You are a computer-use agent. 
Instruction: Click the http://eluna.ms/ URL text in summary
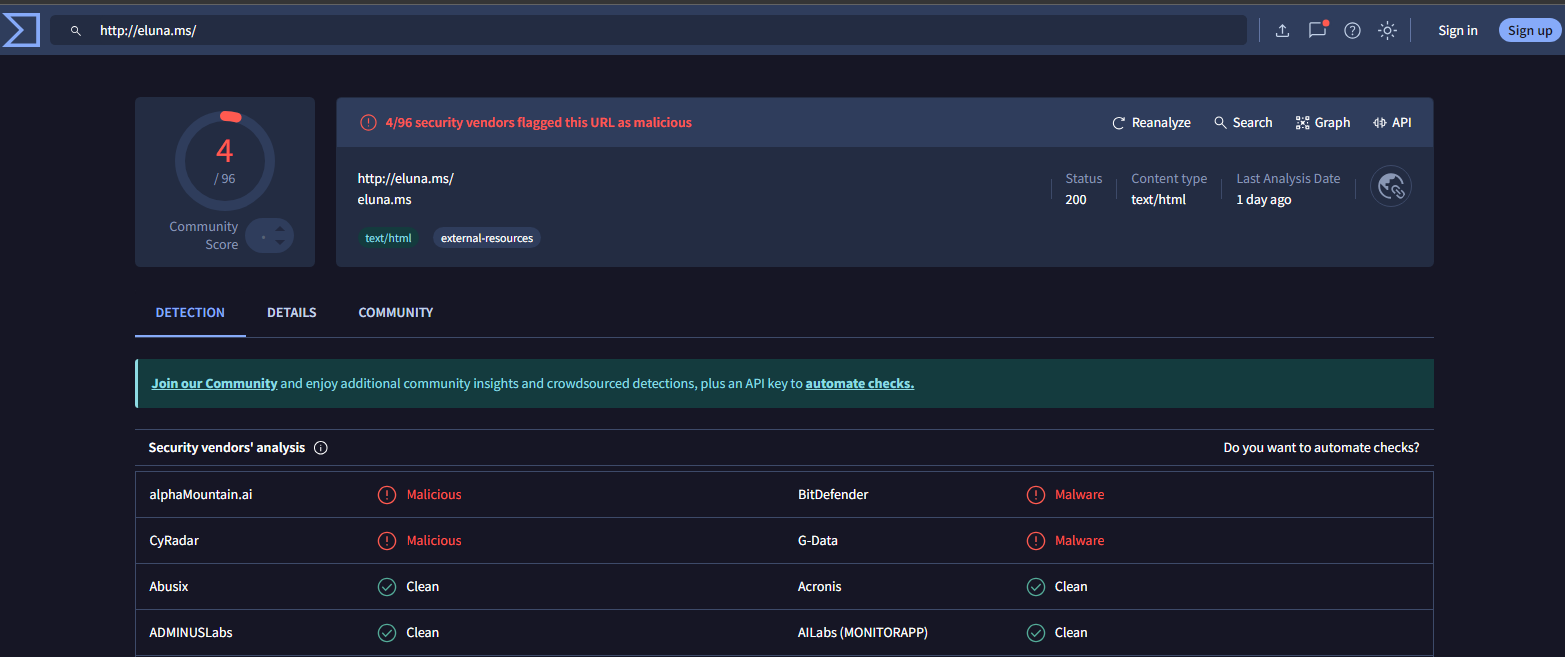(406, 179)
